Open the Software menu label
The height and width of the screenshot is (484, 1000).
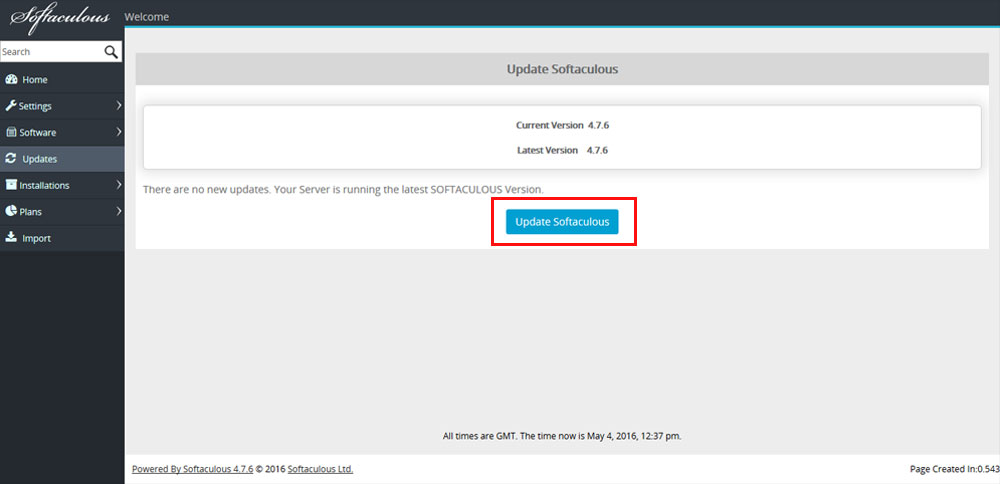click(38, 133)
